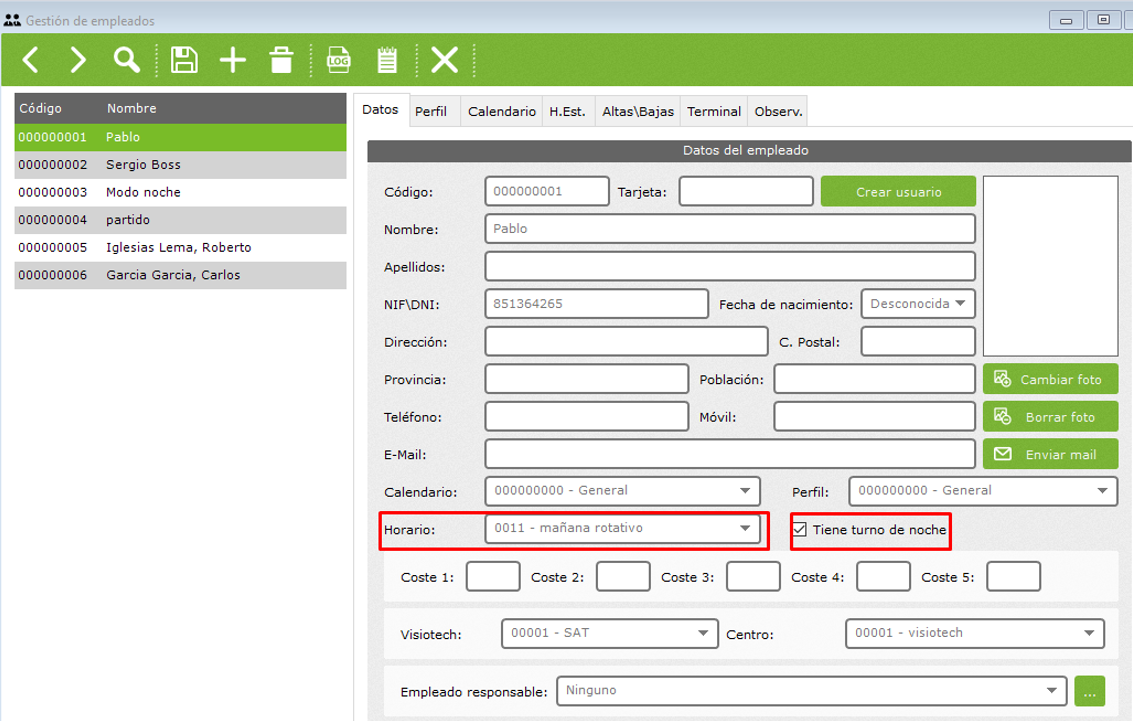Open the Calendario dropdown list
The image size is (1133, 721).
(744, 491)
